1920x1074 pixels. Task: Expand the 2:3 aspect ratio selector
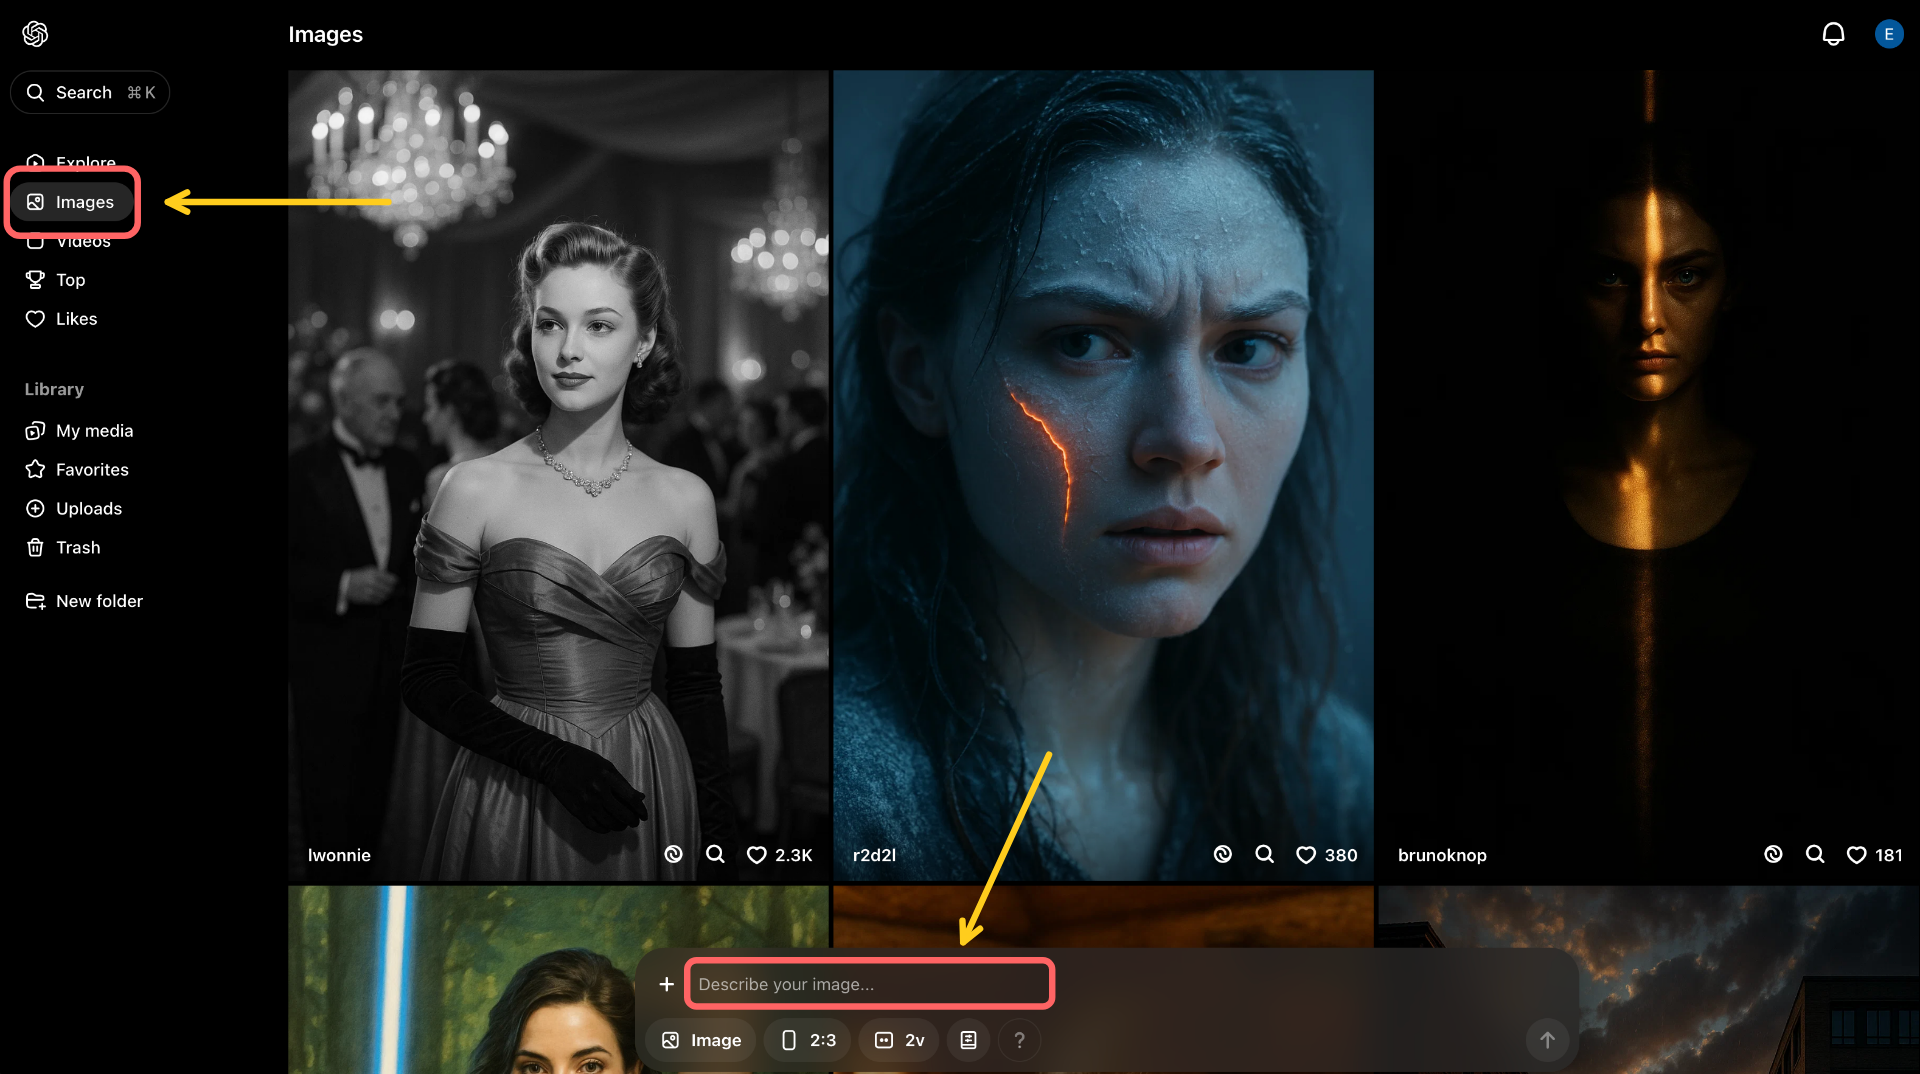[808, 1040]
